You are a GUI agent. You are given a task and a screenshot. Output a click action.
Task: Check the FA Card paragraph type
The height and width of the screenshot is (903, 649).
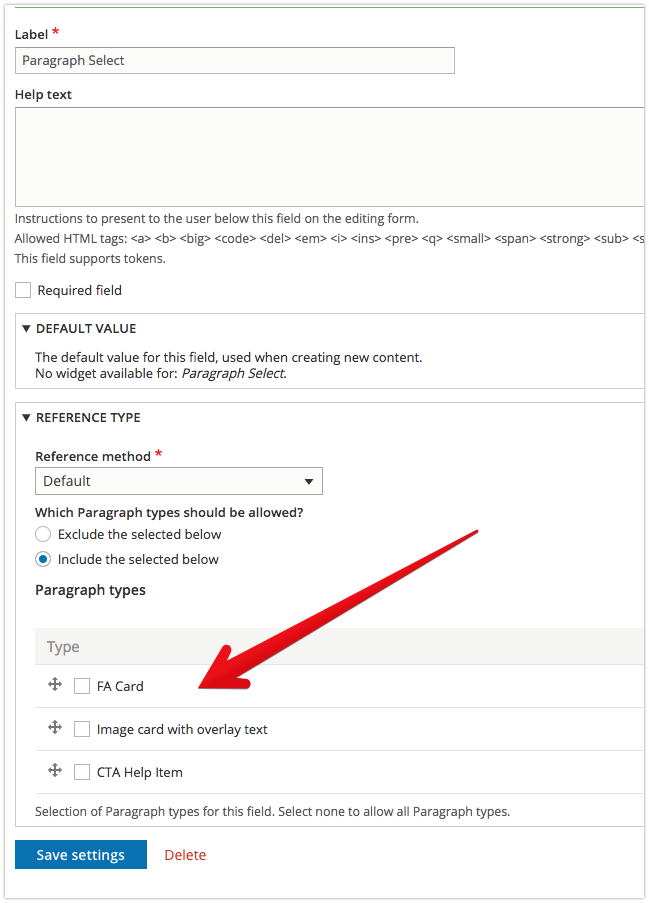[81, 686]
